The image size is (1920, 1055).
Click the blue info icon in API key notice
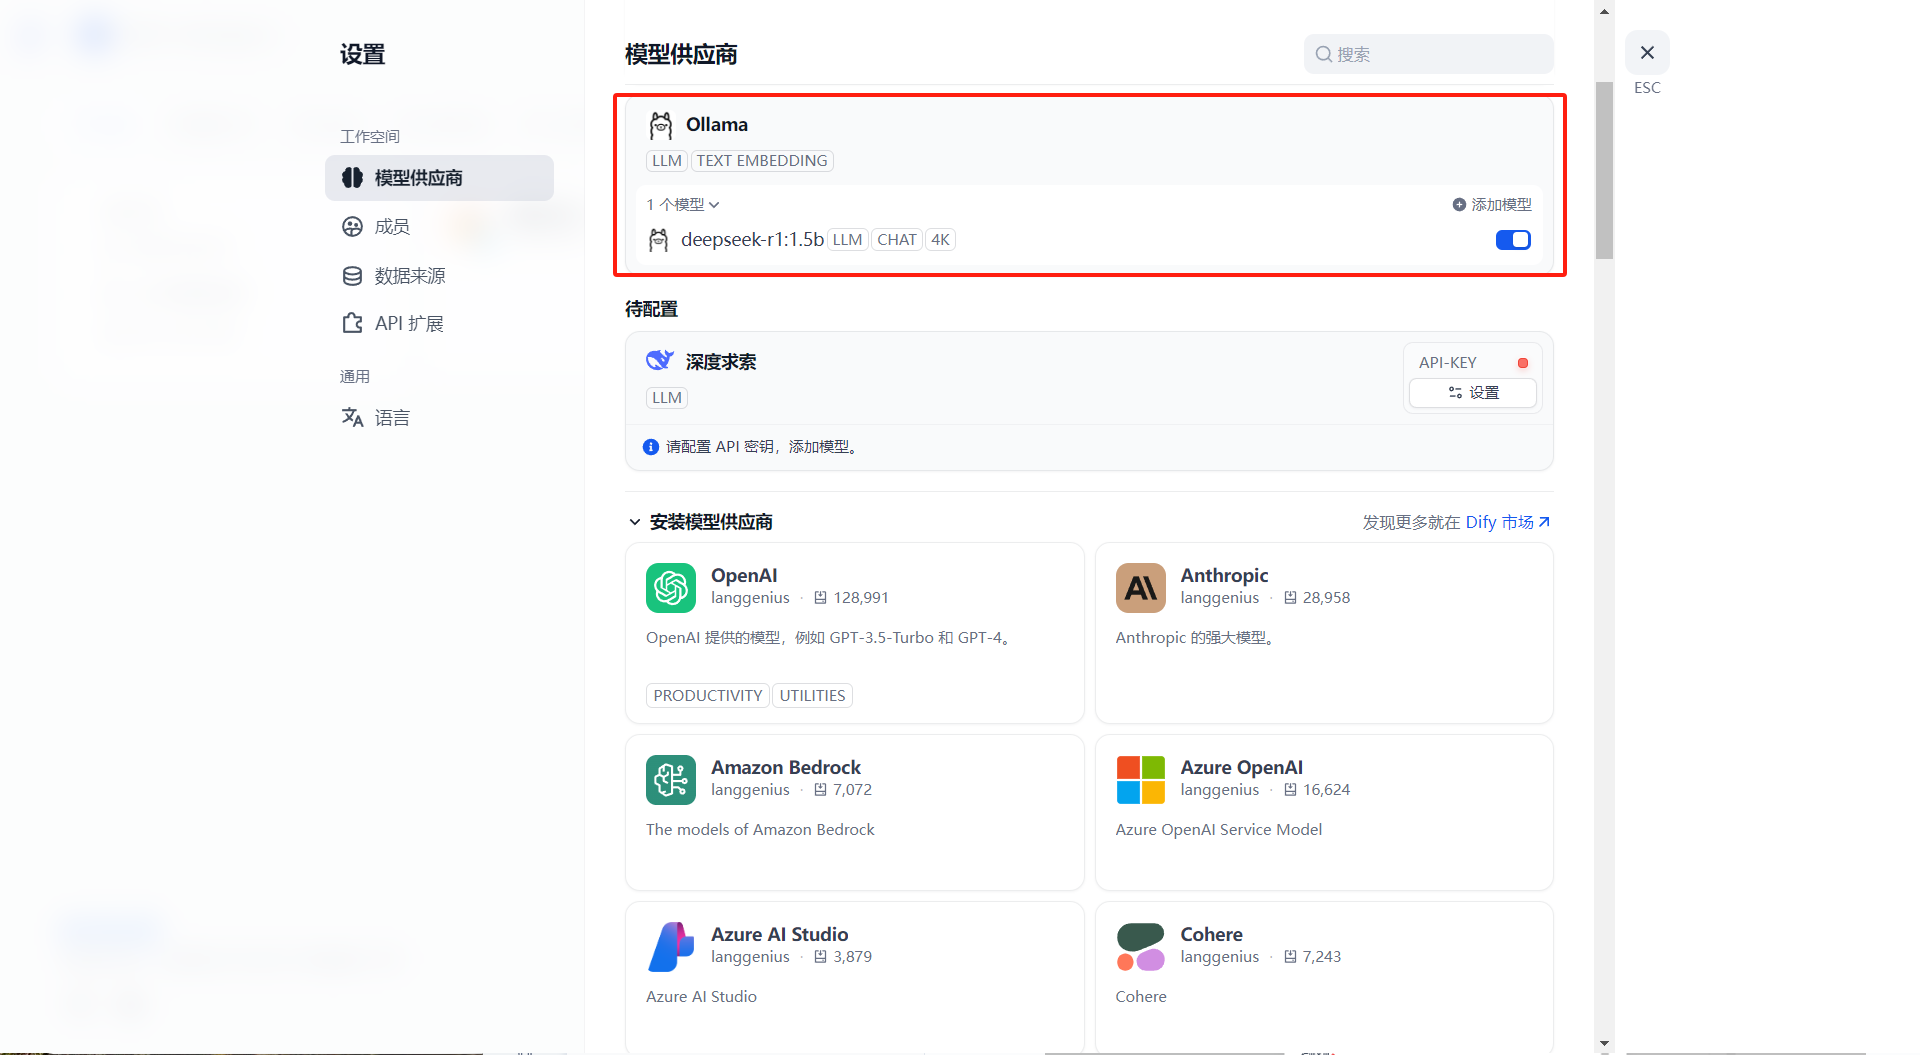click(651, 447)
